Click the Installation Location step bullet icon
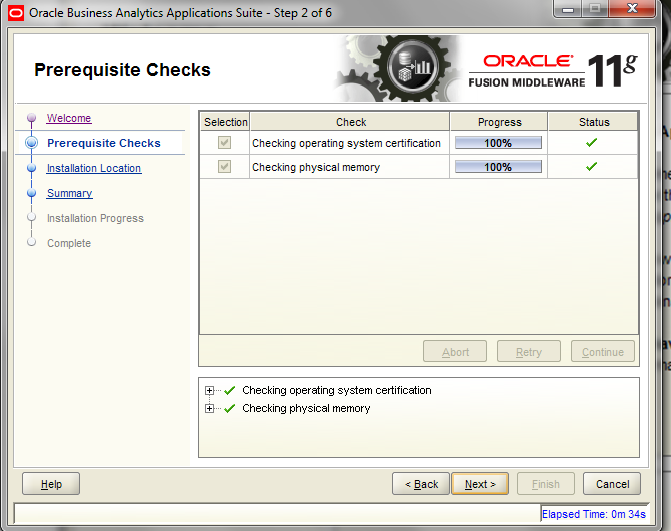The image size is (671, 531). coord(31,168)
